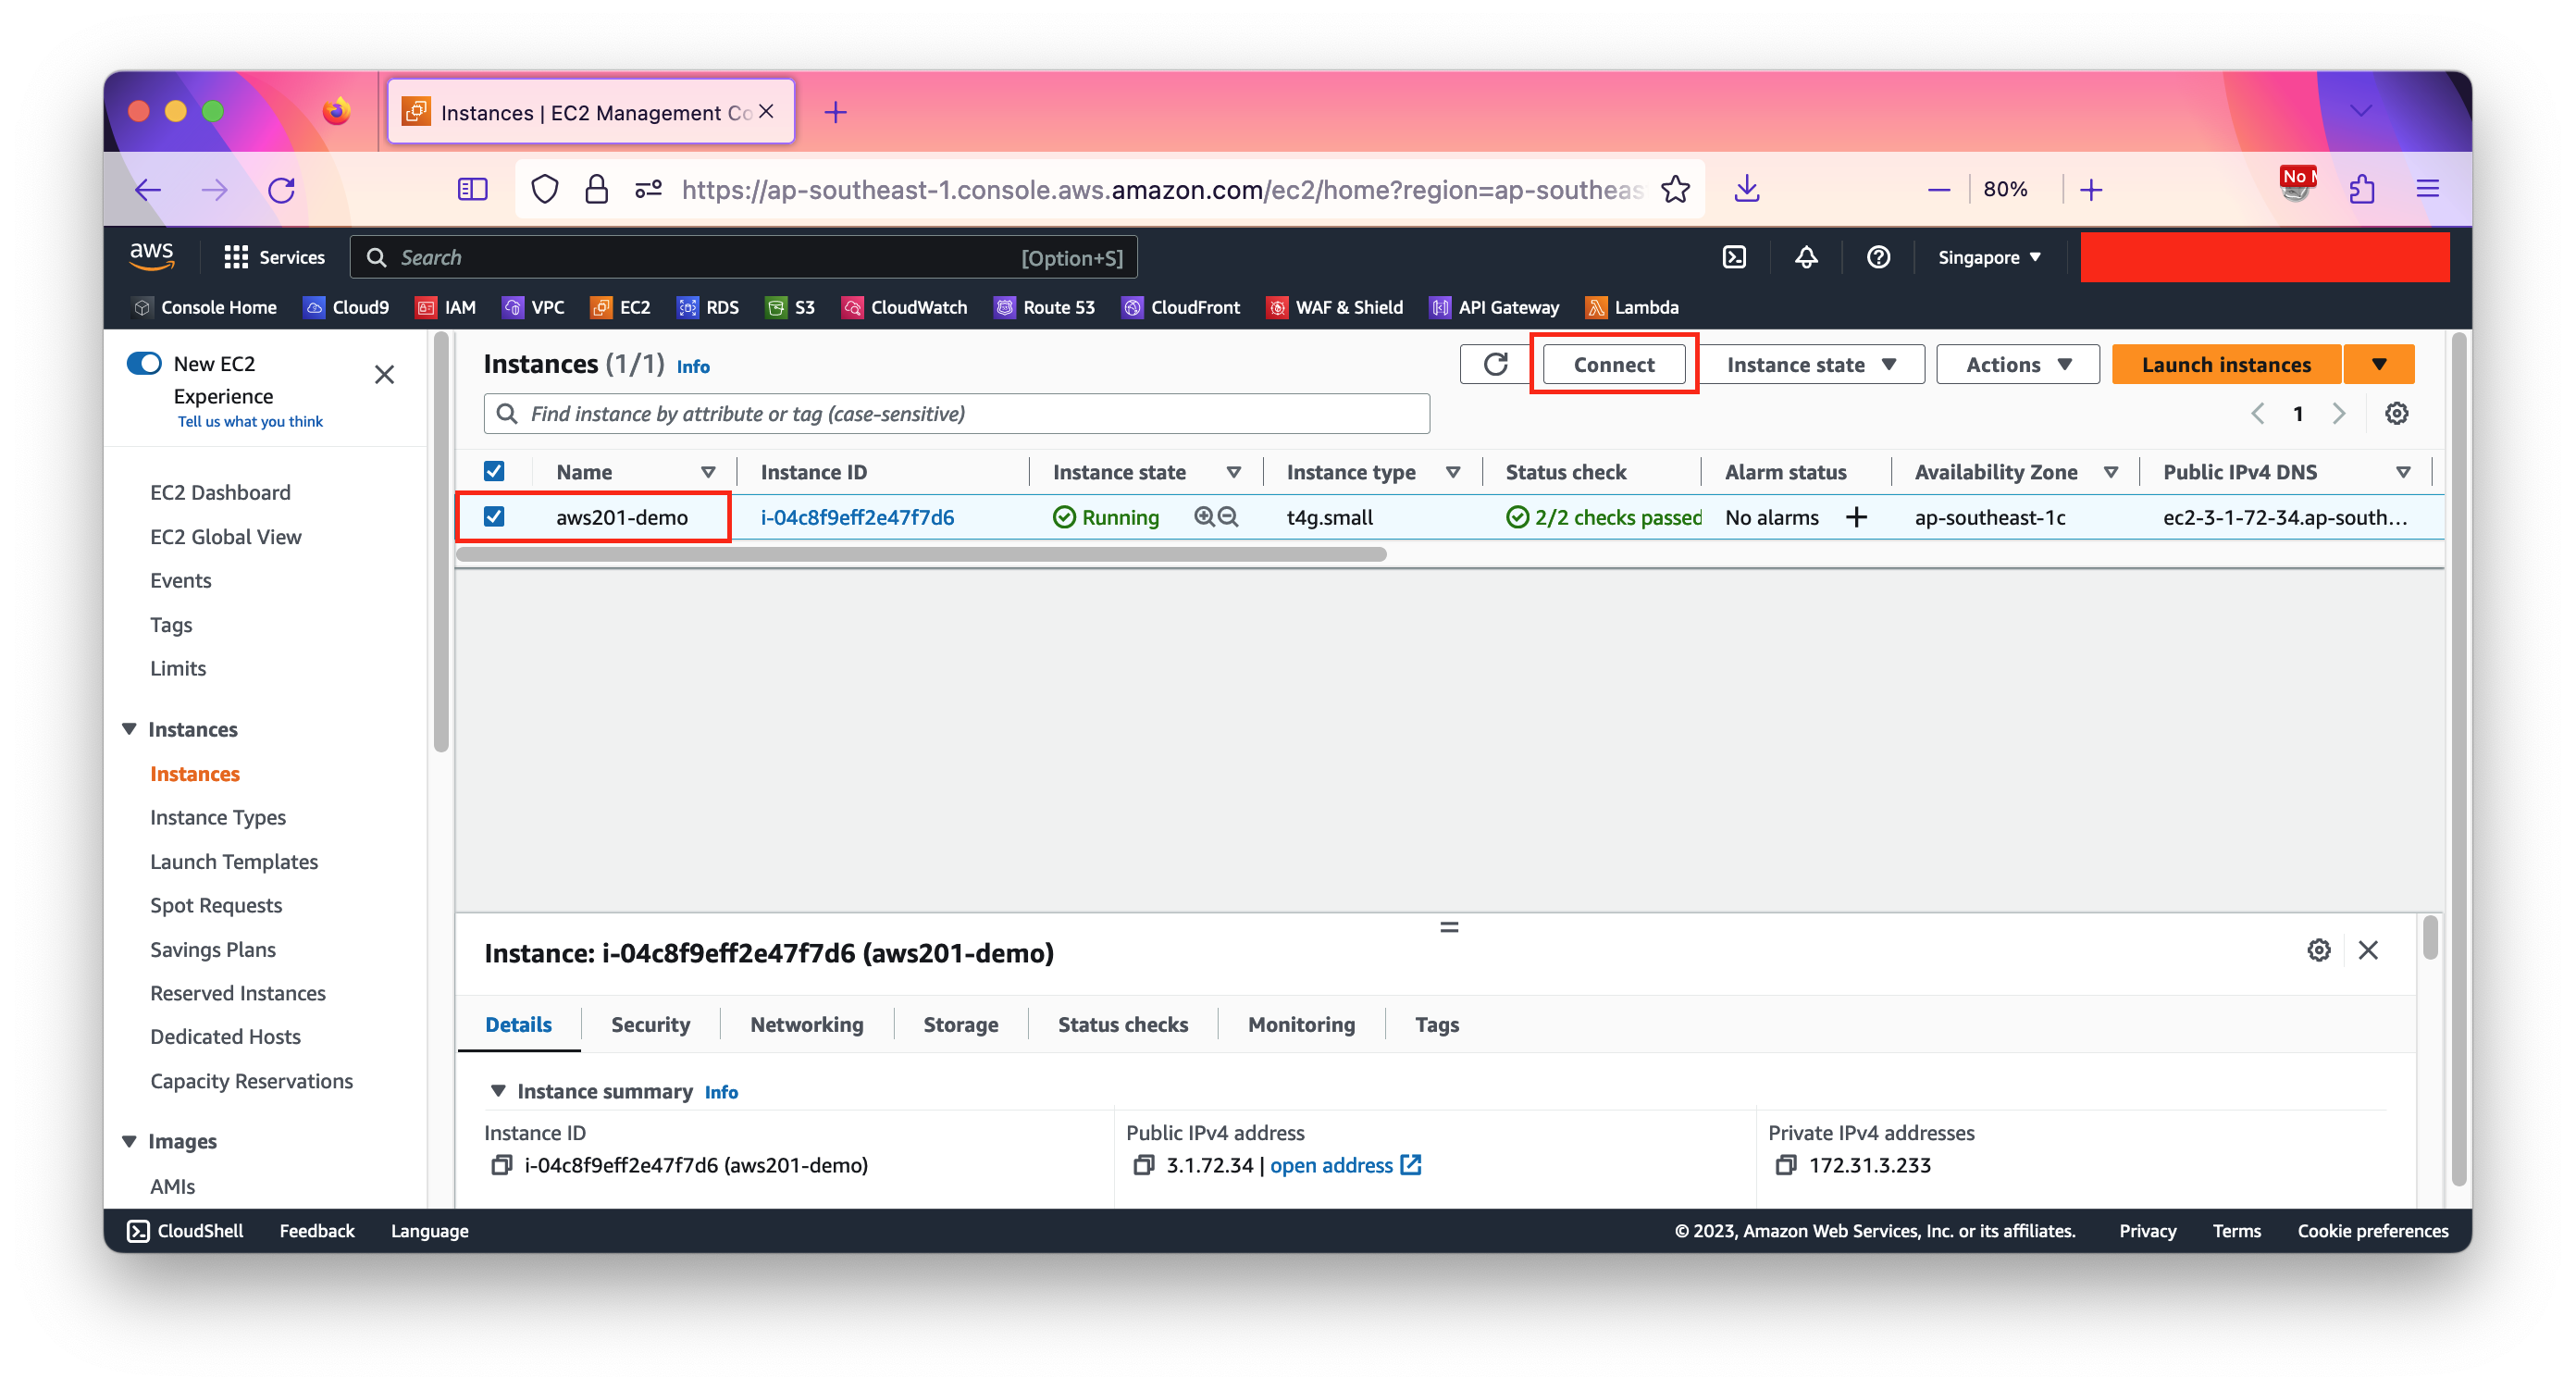This screenshot has width=2576, height=1390.
Task: Click the tracking protection shield icon
Action: click(x=544, y=189)
